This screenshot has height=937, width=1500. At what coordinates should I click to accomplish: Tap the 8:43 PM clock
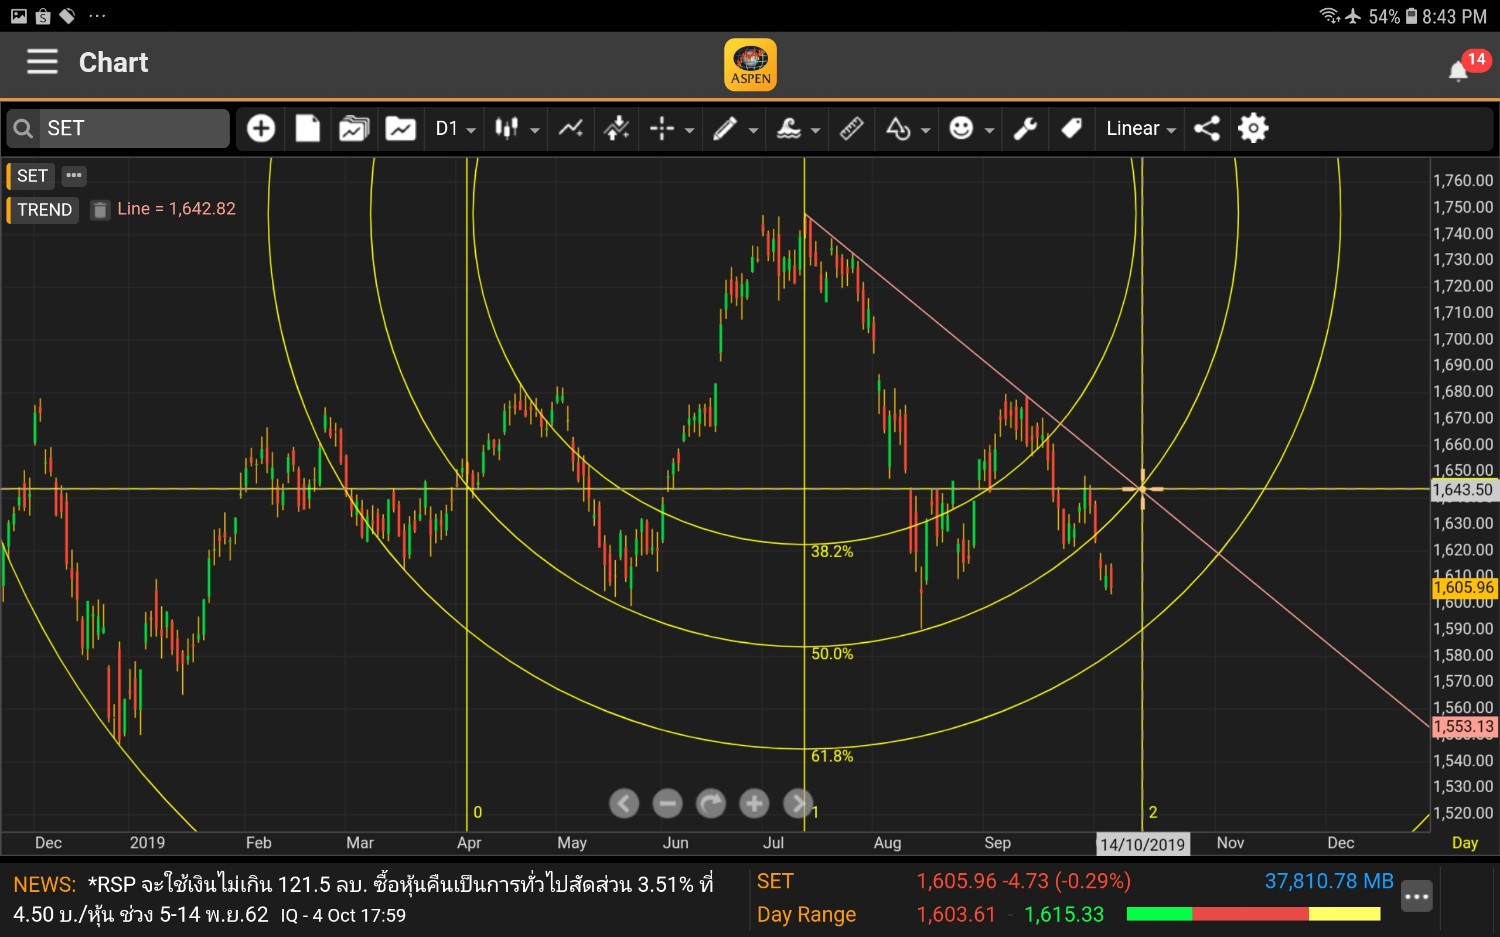[x=1455, y=16]
